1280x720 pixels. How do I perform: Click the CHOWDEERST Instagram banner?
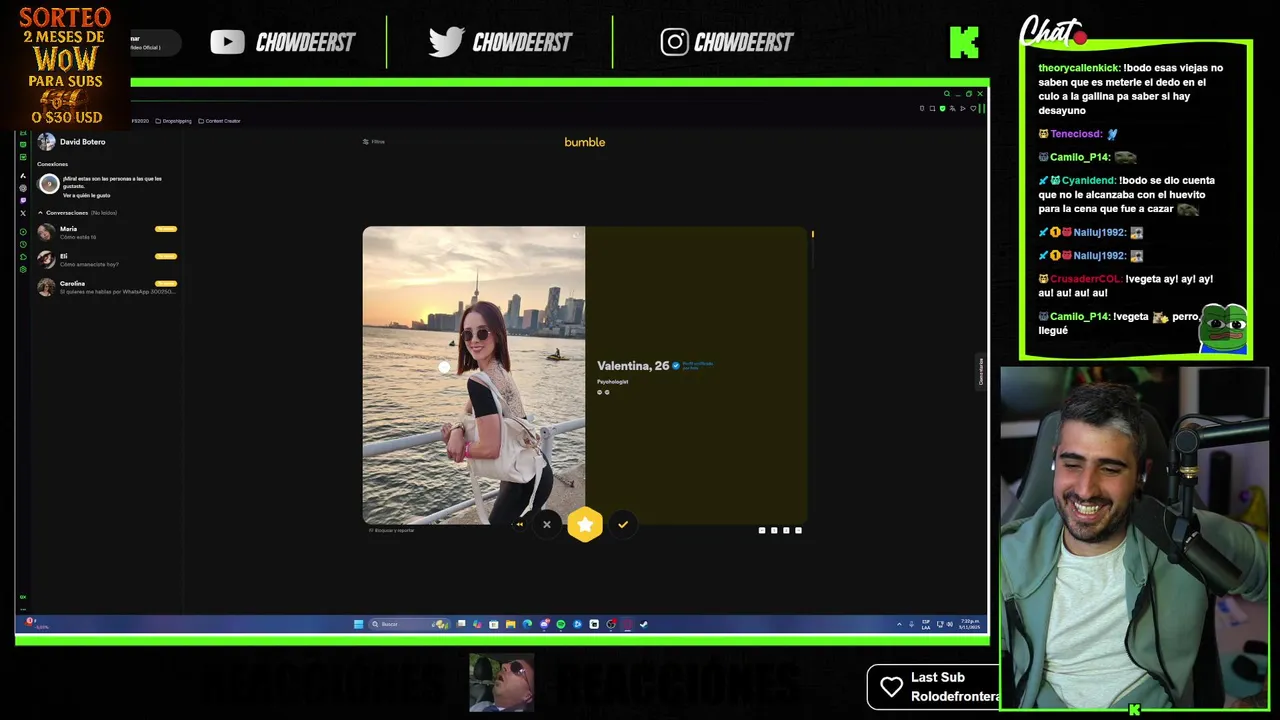tap(727, 42)
